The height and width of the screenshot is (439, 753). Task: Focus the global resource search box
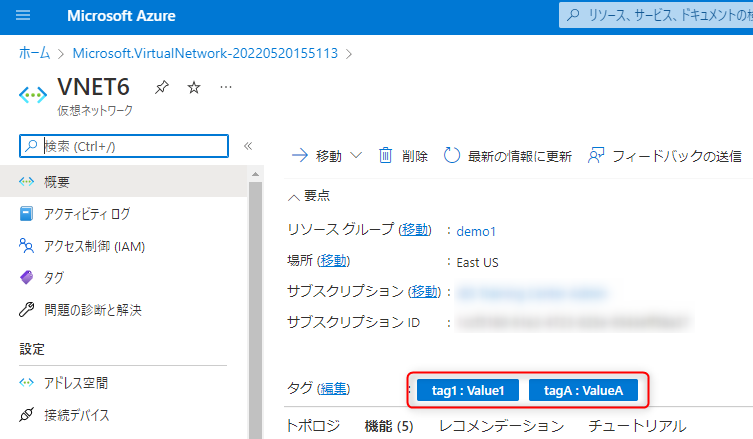656,15
